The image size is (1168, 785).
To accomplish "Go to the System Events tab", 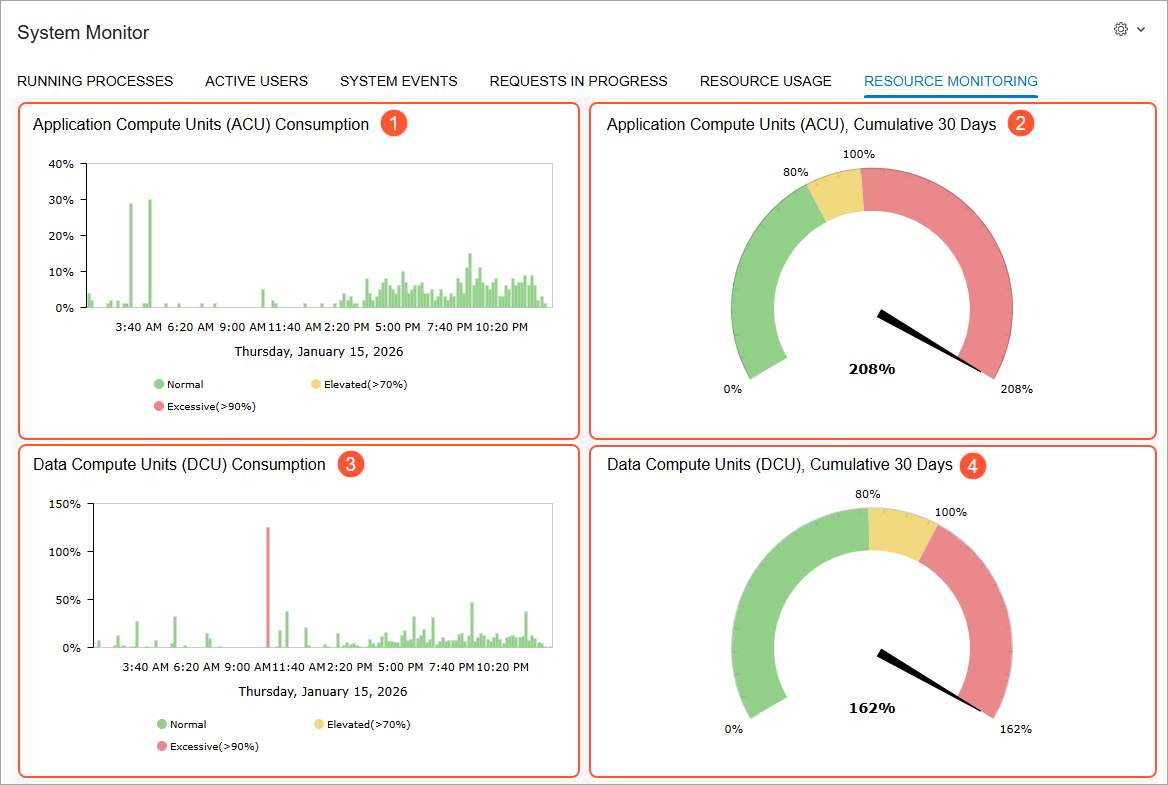I will click(x=399, y=81).
